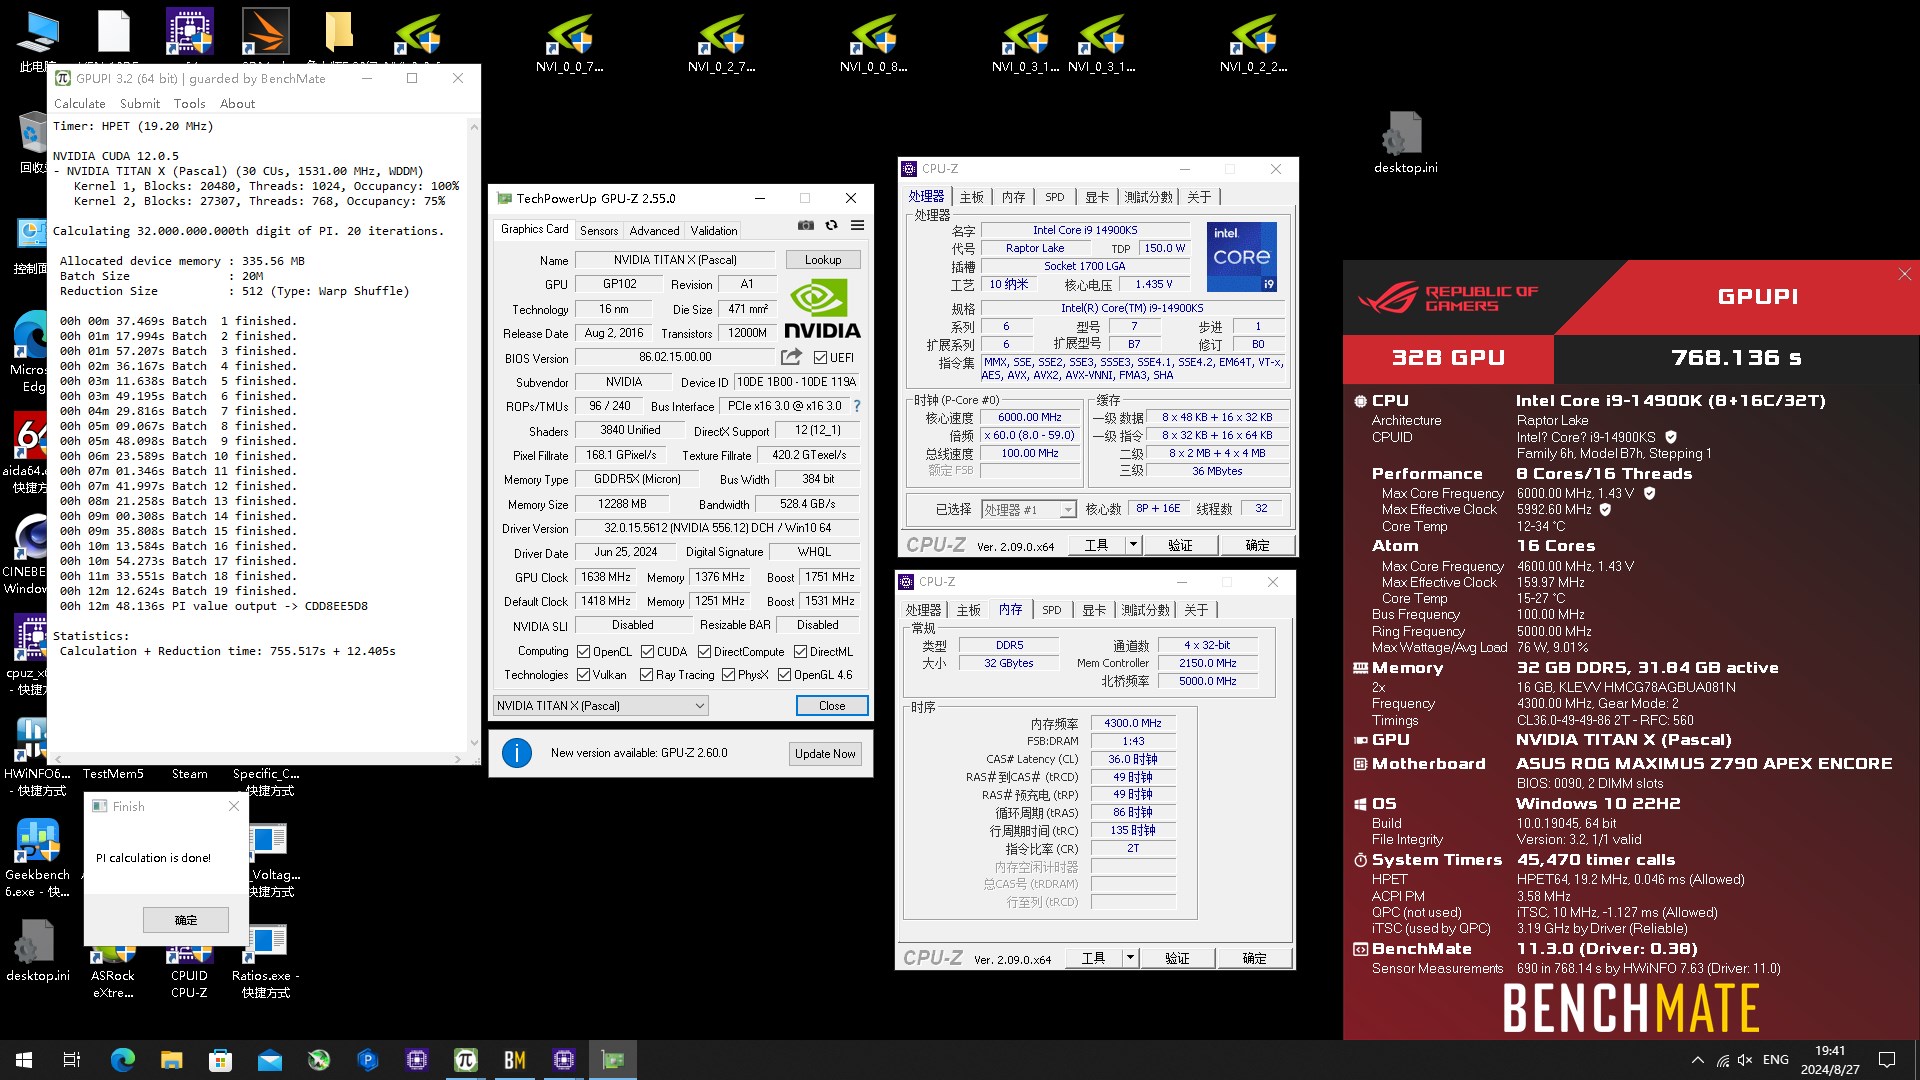The width and height of the screenshot is (1920, 1080).
Task: Click the blue info icon in update bar
Action: (517, 753)
